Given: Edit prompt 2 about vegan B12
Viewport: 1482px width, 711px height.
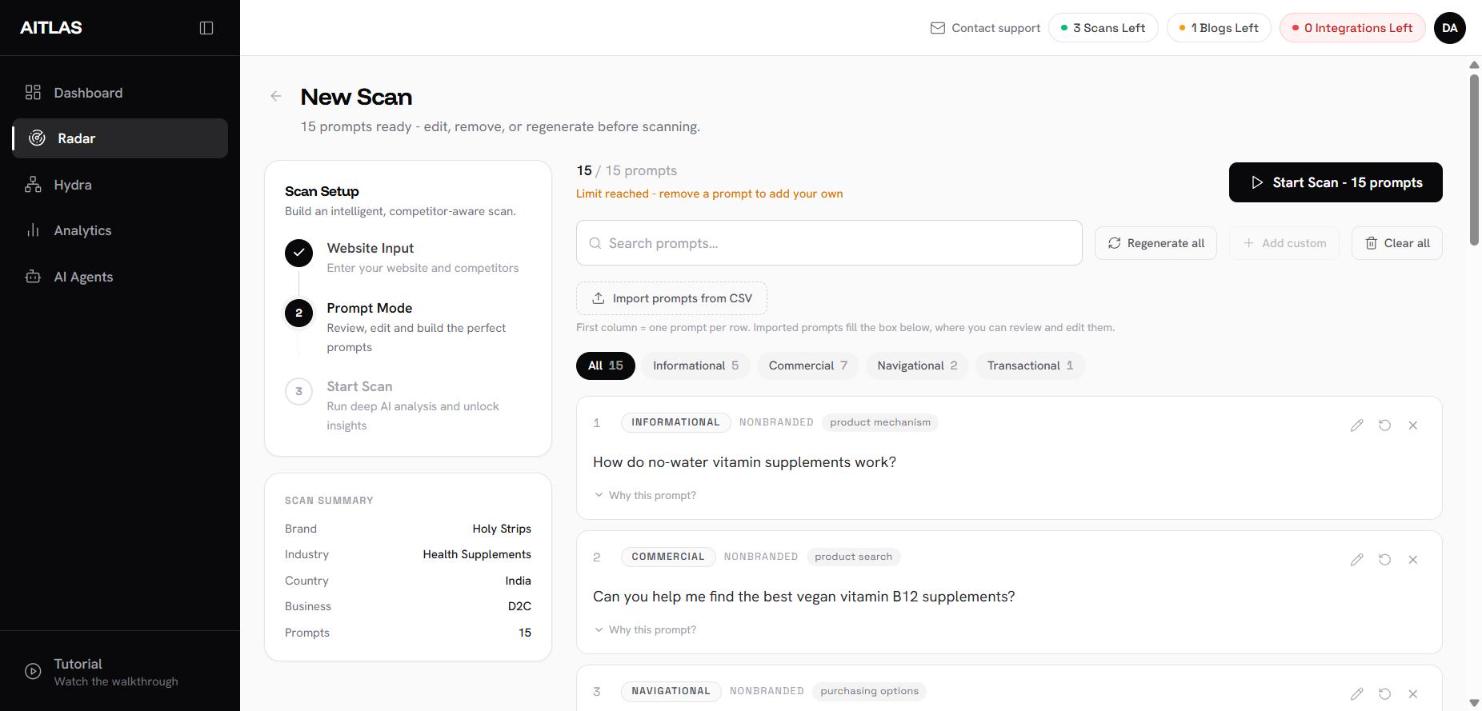Looking at the screenshot, I should [1357, 559].
